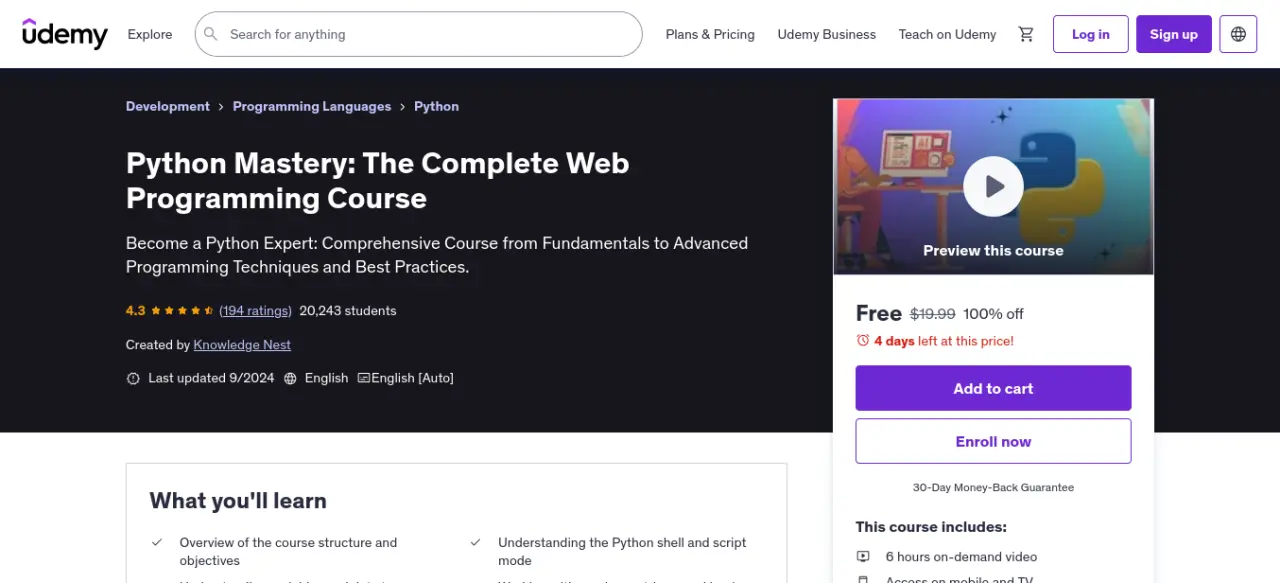Image resolution: width=1280 pixels, height=583 pixels.
Task: Go to Udemy Business
Action: point(827,34)
